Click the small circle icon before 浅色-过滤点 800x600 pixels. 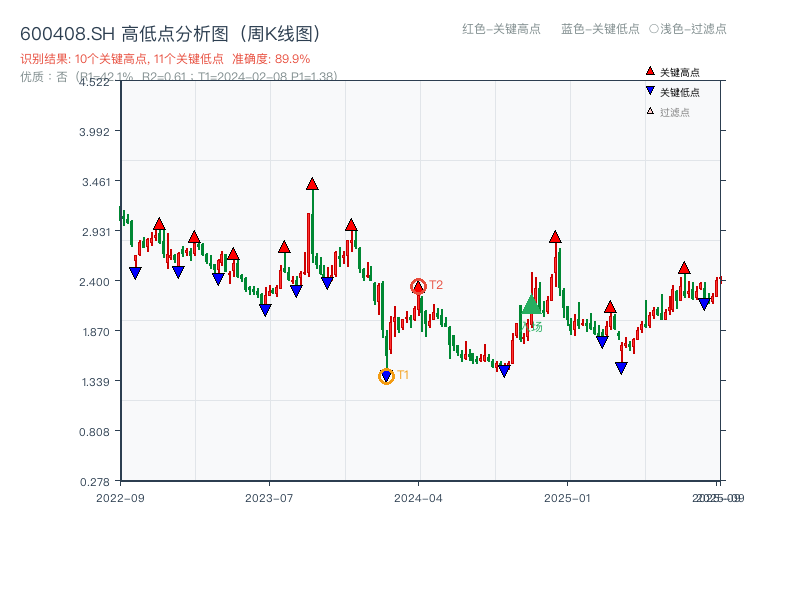[654, 29]
